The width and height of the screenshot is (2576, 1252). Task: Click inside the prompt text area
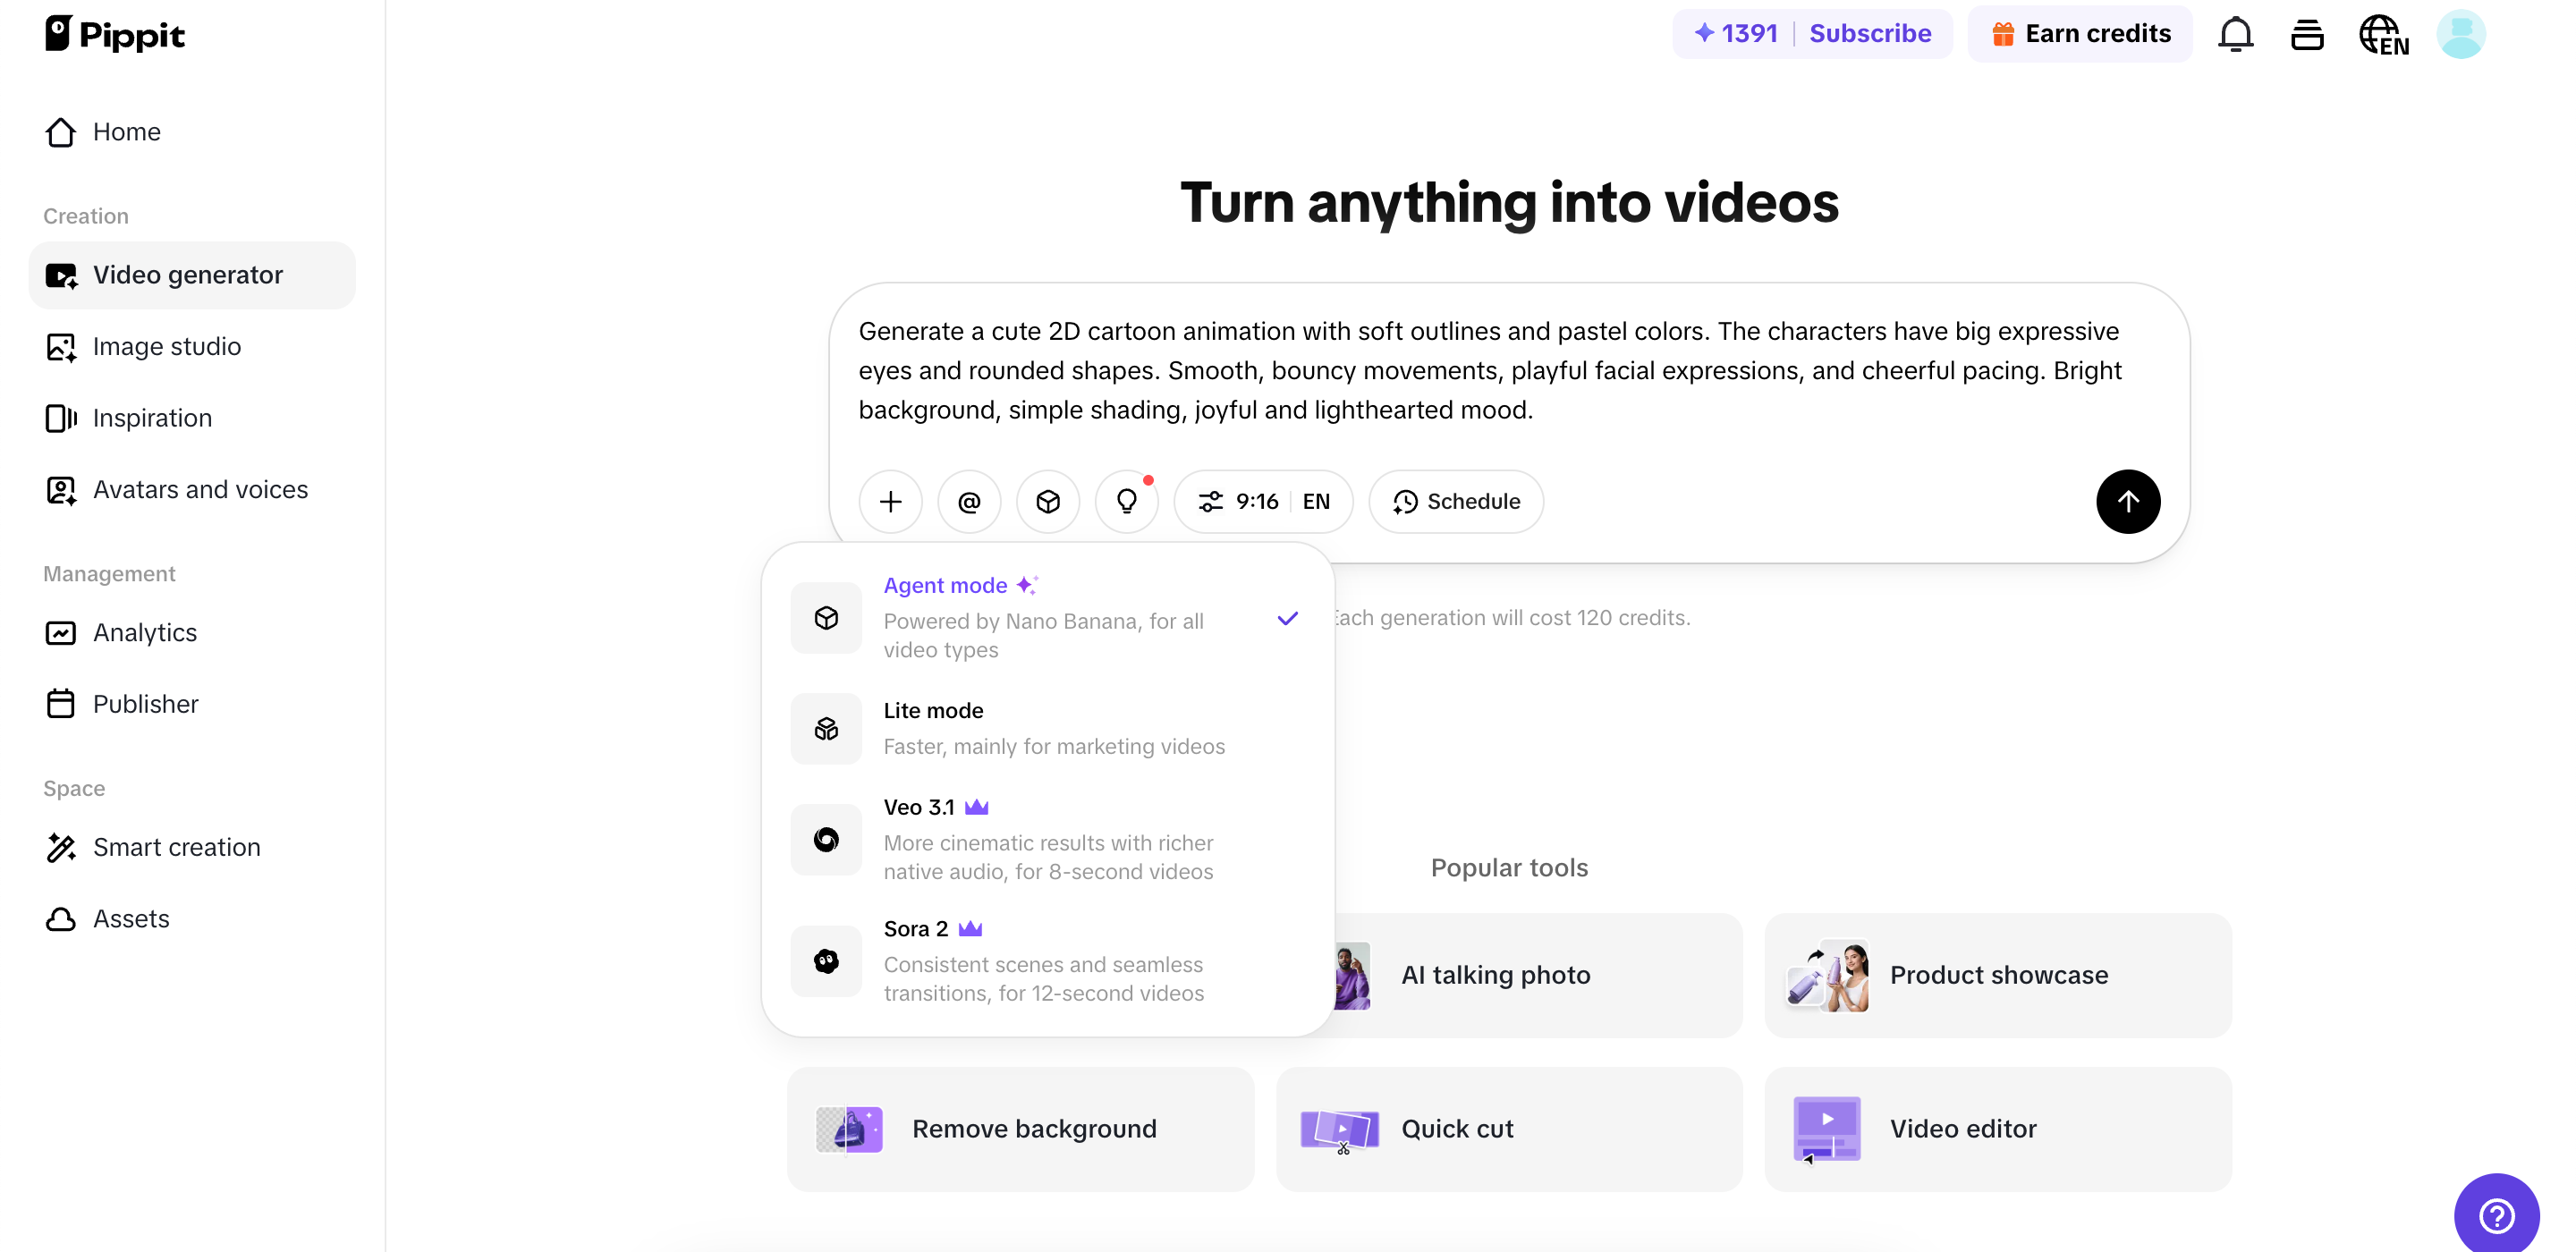(1490, 370)
